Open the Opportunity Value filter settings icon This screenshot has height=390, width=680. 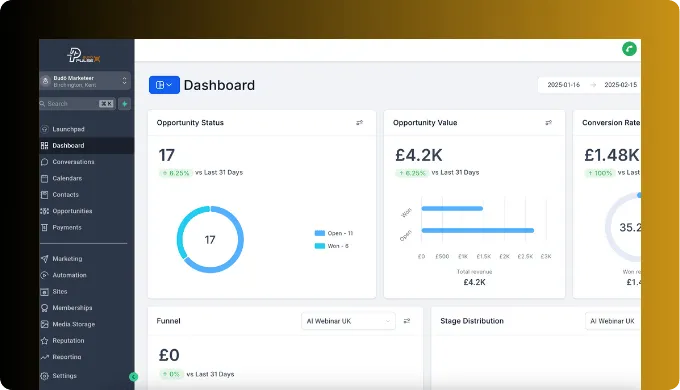[x=549, y=123]
